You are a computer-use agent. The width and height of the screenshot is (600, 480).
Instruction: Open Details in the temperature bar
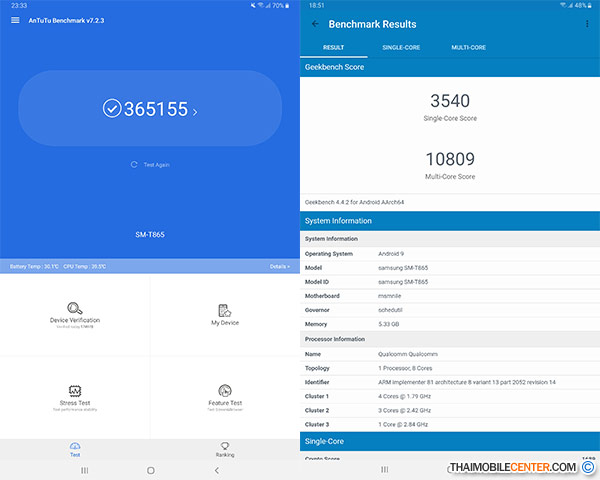280,266
